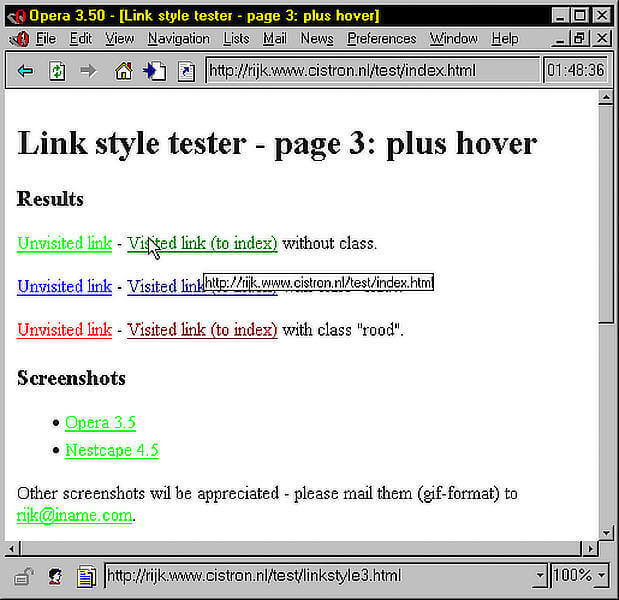Viewport: 619px width, 600px height.
Task: Open the News menu
Action: (x=317, y=39)
